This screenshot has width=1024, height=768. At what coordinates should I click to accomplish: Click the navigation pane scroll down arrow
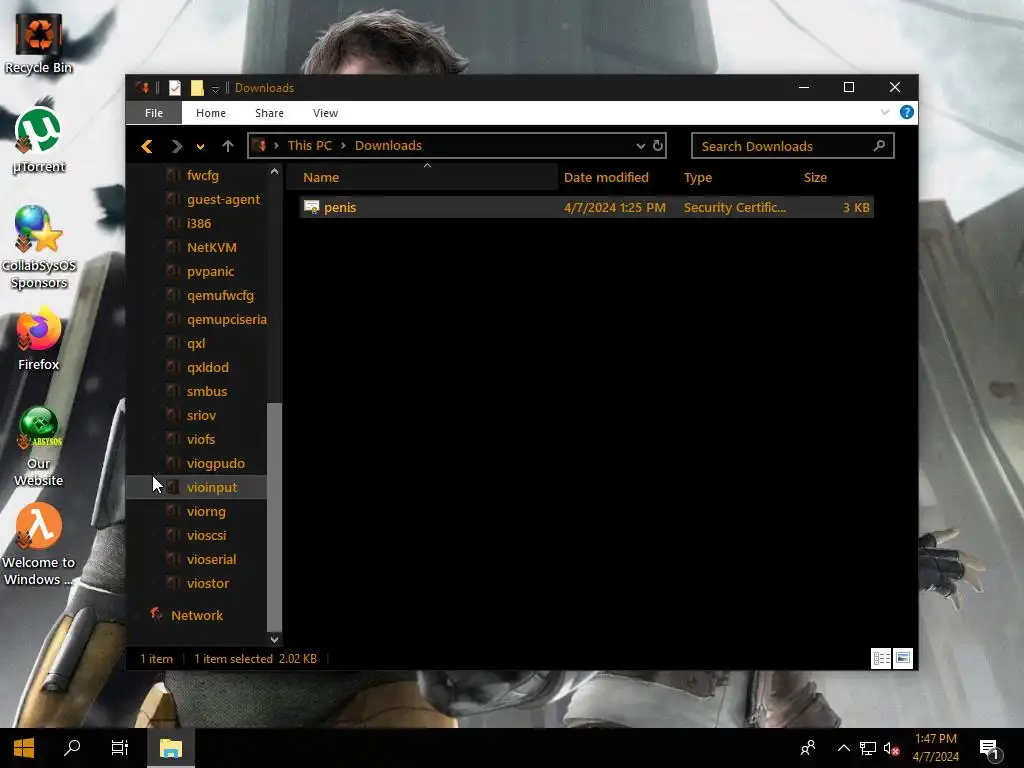tap(274, 640)
